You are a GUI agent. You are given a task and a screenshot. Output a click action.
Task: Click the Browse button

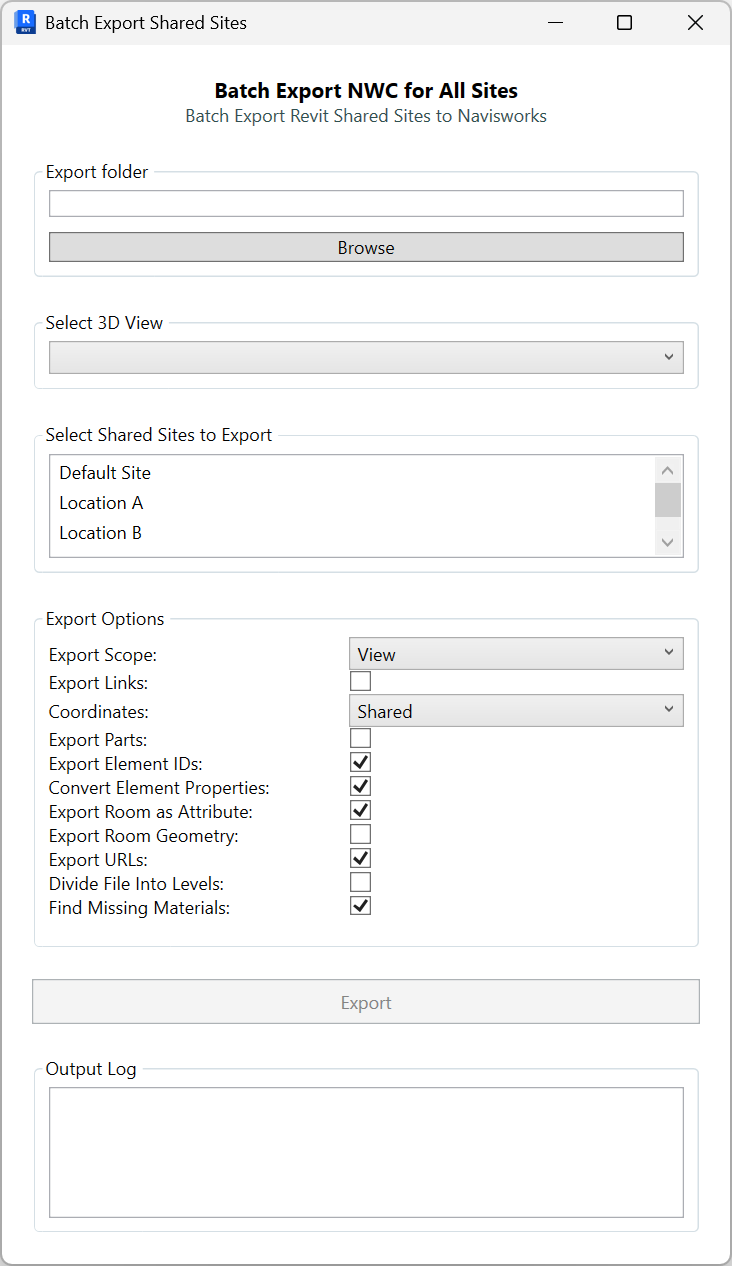click(365, 247)
